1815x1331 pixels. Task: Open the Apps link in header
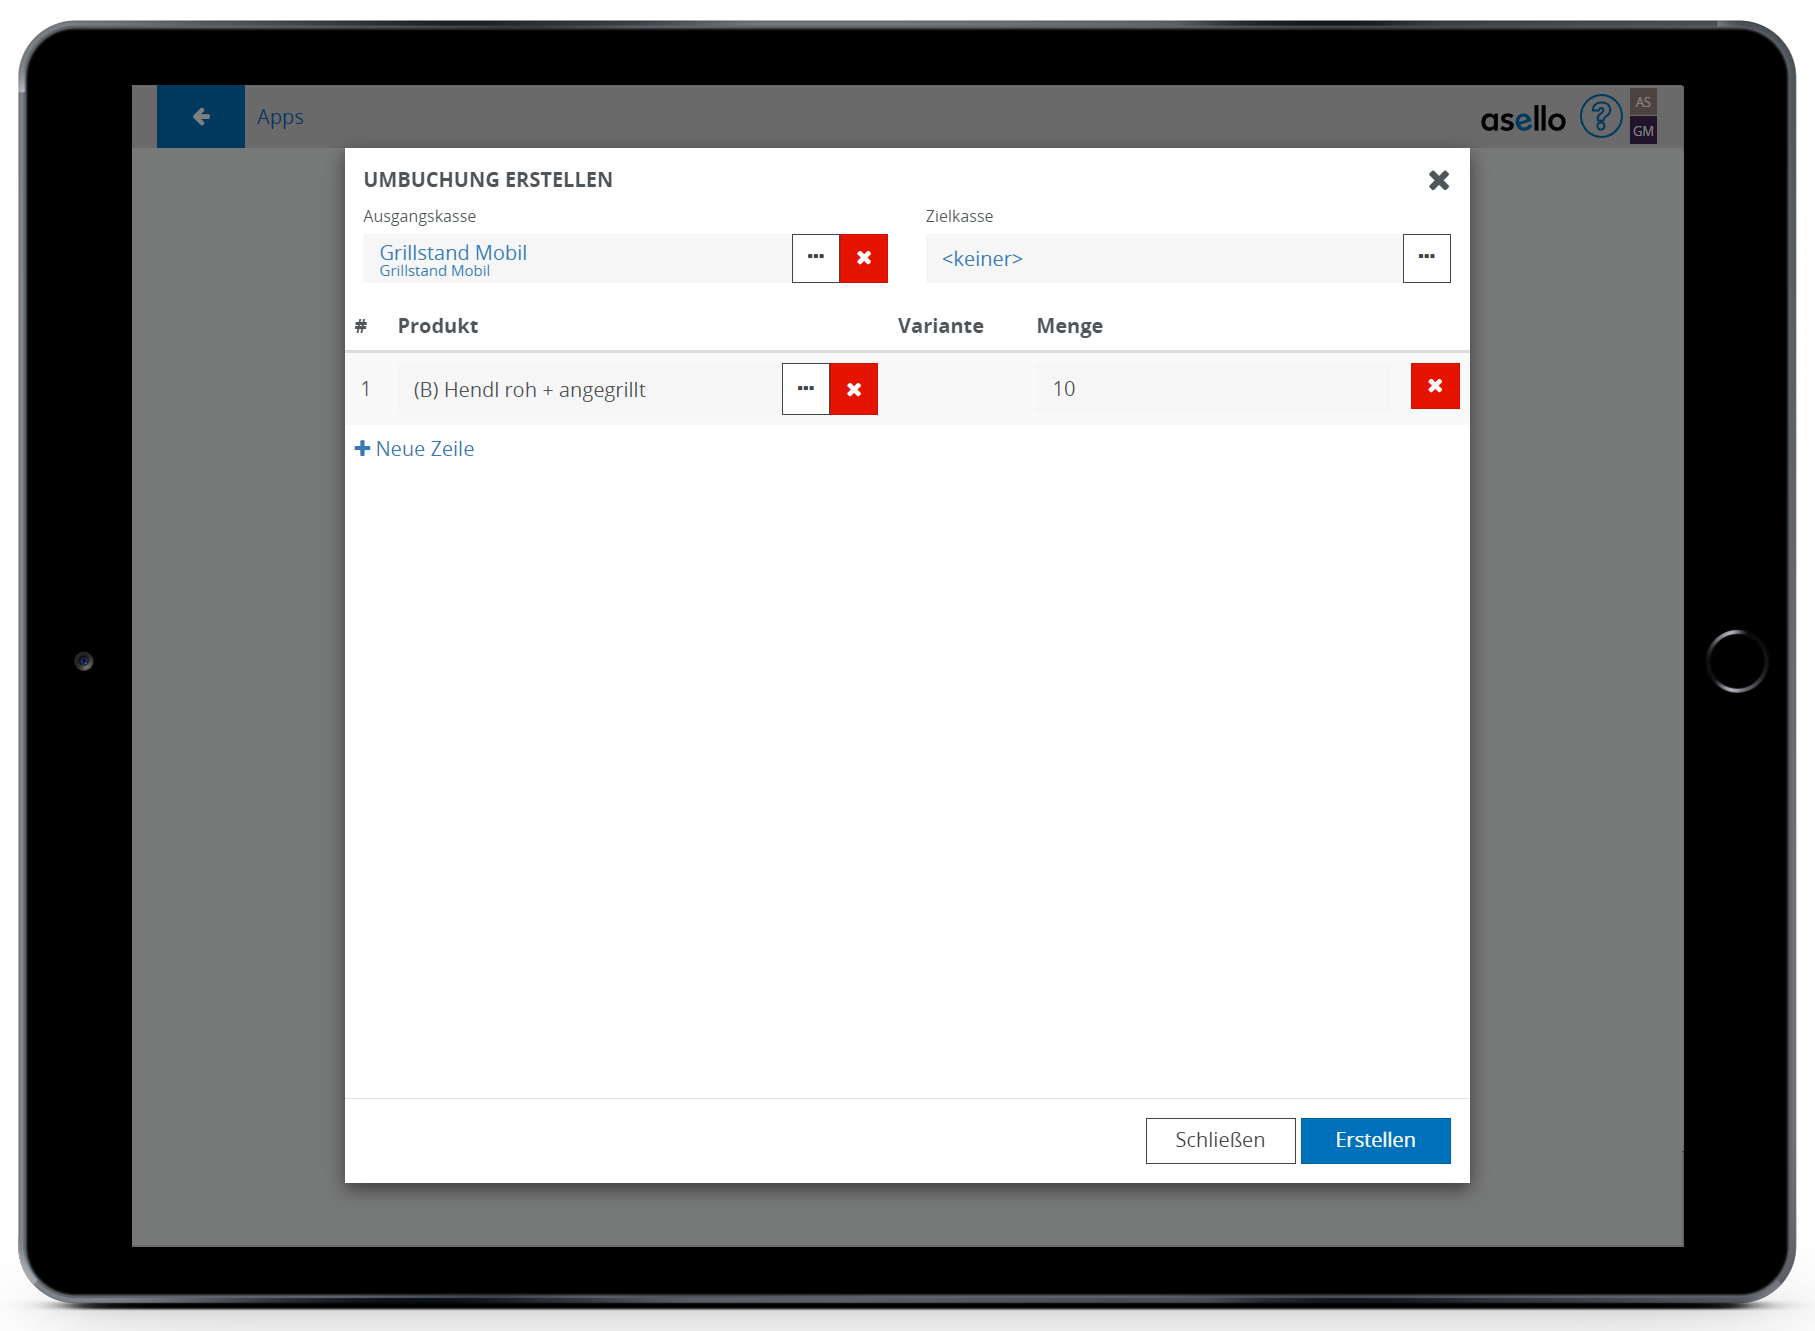click(280, 117)
